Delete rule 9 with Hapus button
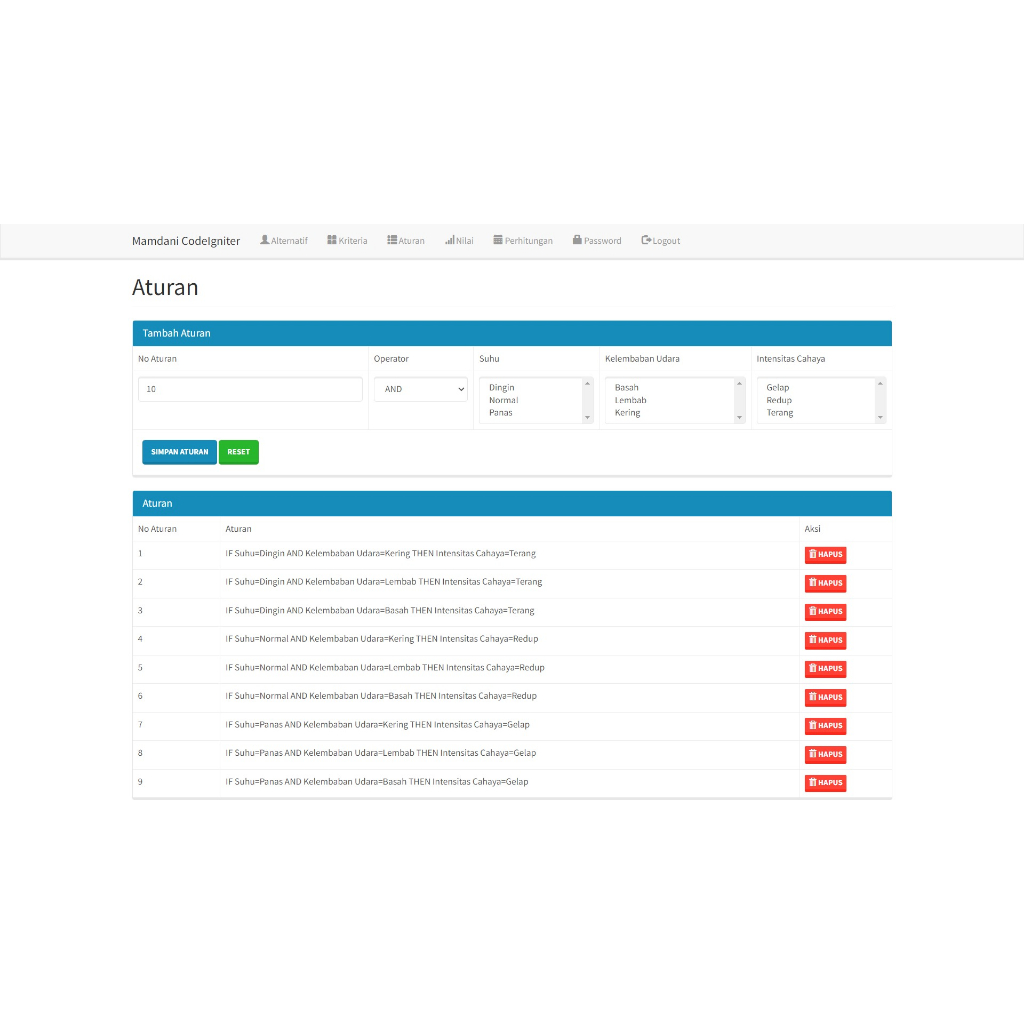The height and width of the screenshot is (1024, 1024). point(825,782)
